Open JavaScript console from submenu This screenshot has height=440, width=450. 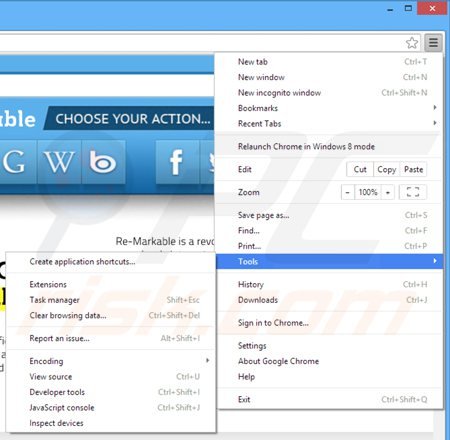point(111,407)
